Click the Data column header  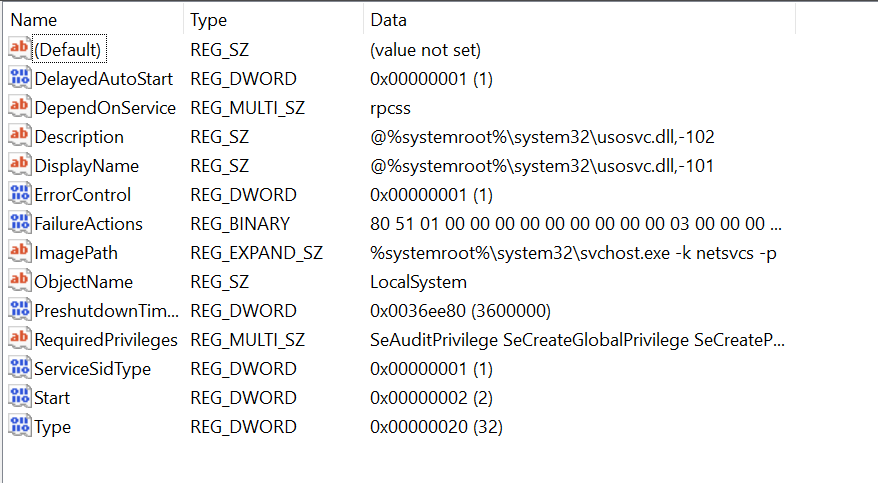pyautogui.click(x=388, y=20)
